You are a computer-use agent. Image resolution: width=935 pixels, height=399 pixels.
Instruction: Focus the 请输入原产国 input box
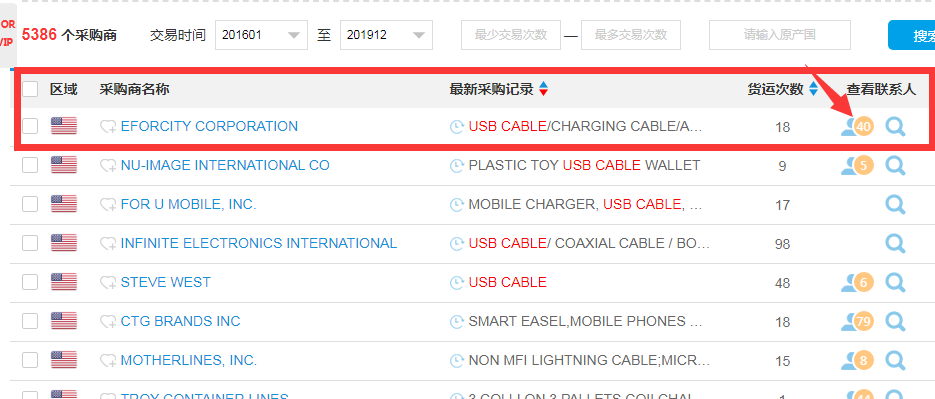pyautogui.click(x=779, y=35)
